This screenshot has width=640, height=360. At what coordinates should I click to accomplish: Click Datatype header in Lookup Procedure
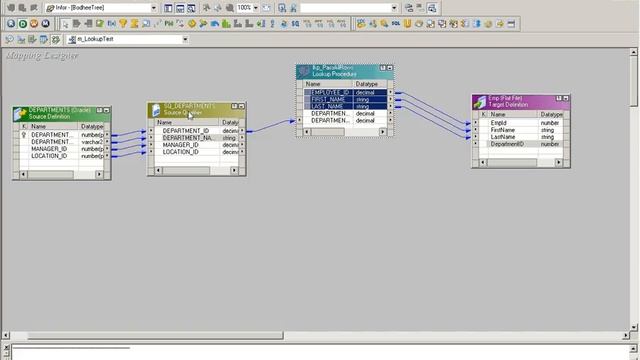(x=370, y=84)
